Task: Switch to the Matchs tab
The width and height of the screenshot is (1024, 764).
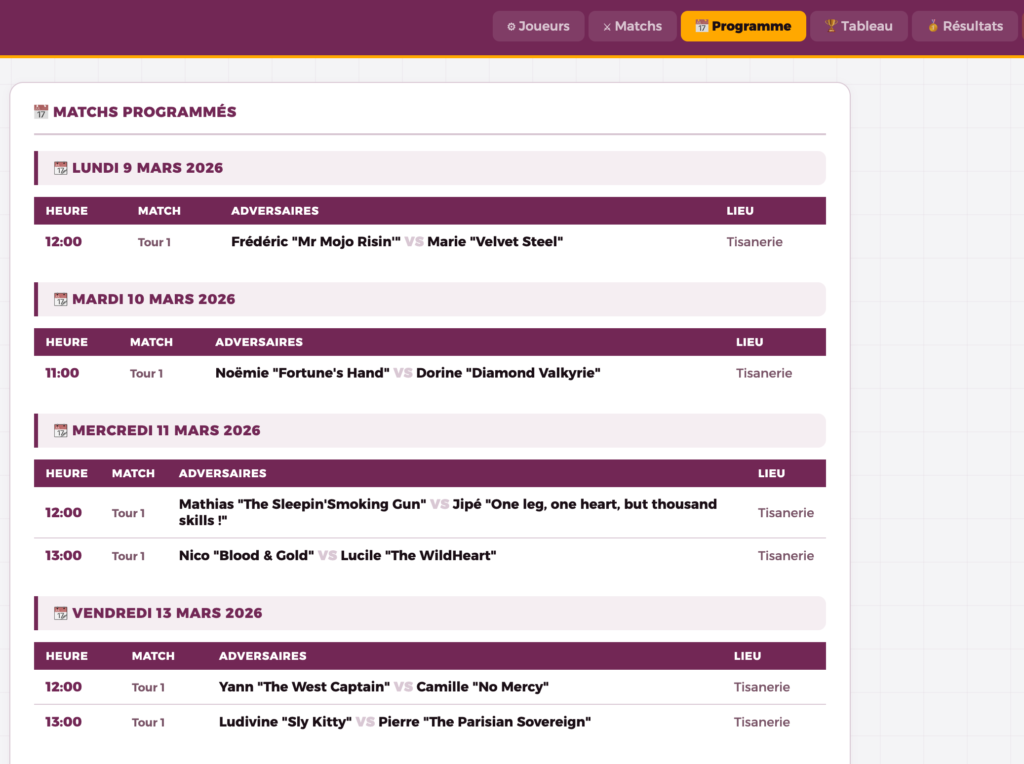Action: coord(632,26)
